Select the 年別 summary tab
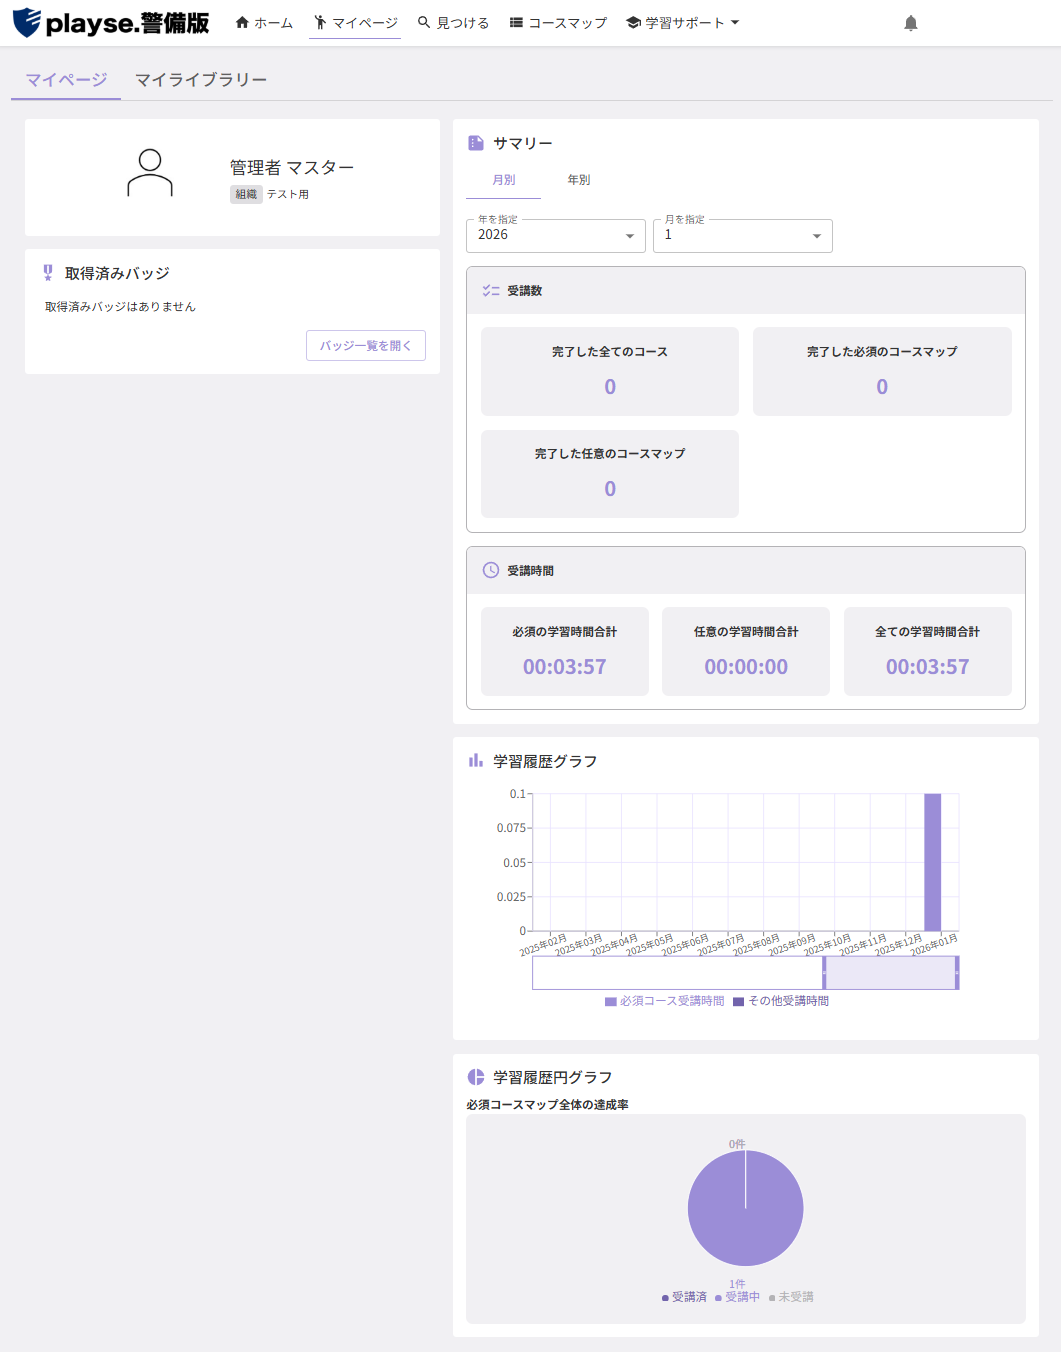1061x1352 pixels. [579, 180]
